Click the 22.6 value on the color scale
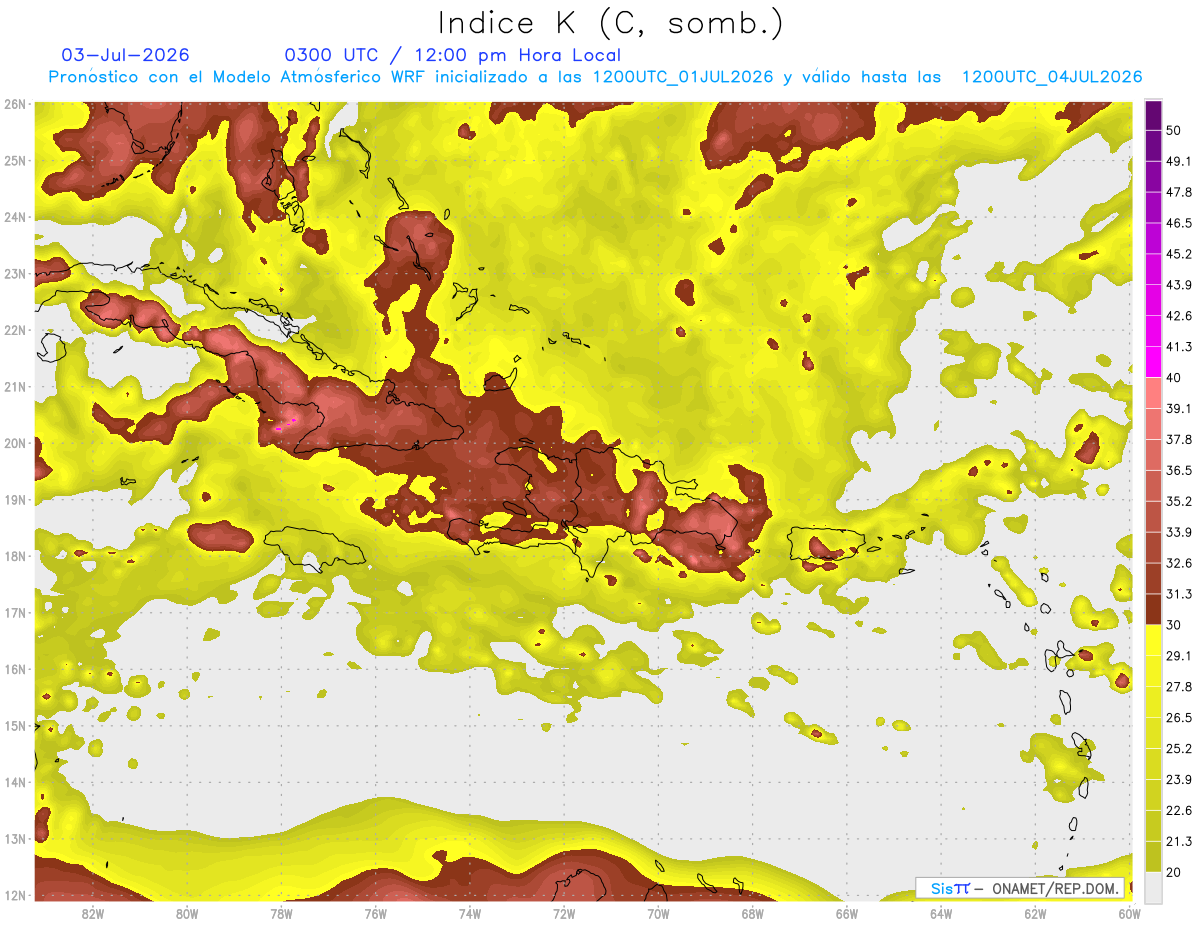The height and width of the screenshot is (927, 1200). (x=1179, y=811)
